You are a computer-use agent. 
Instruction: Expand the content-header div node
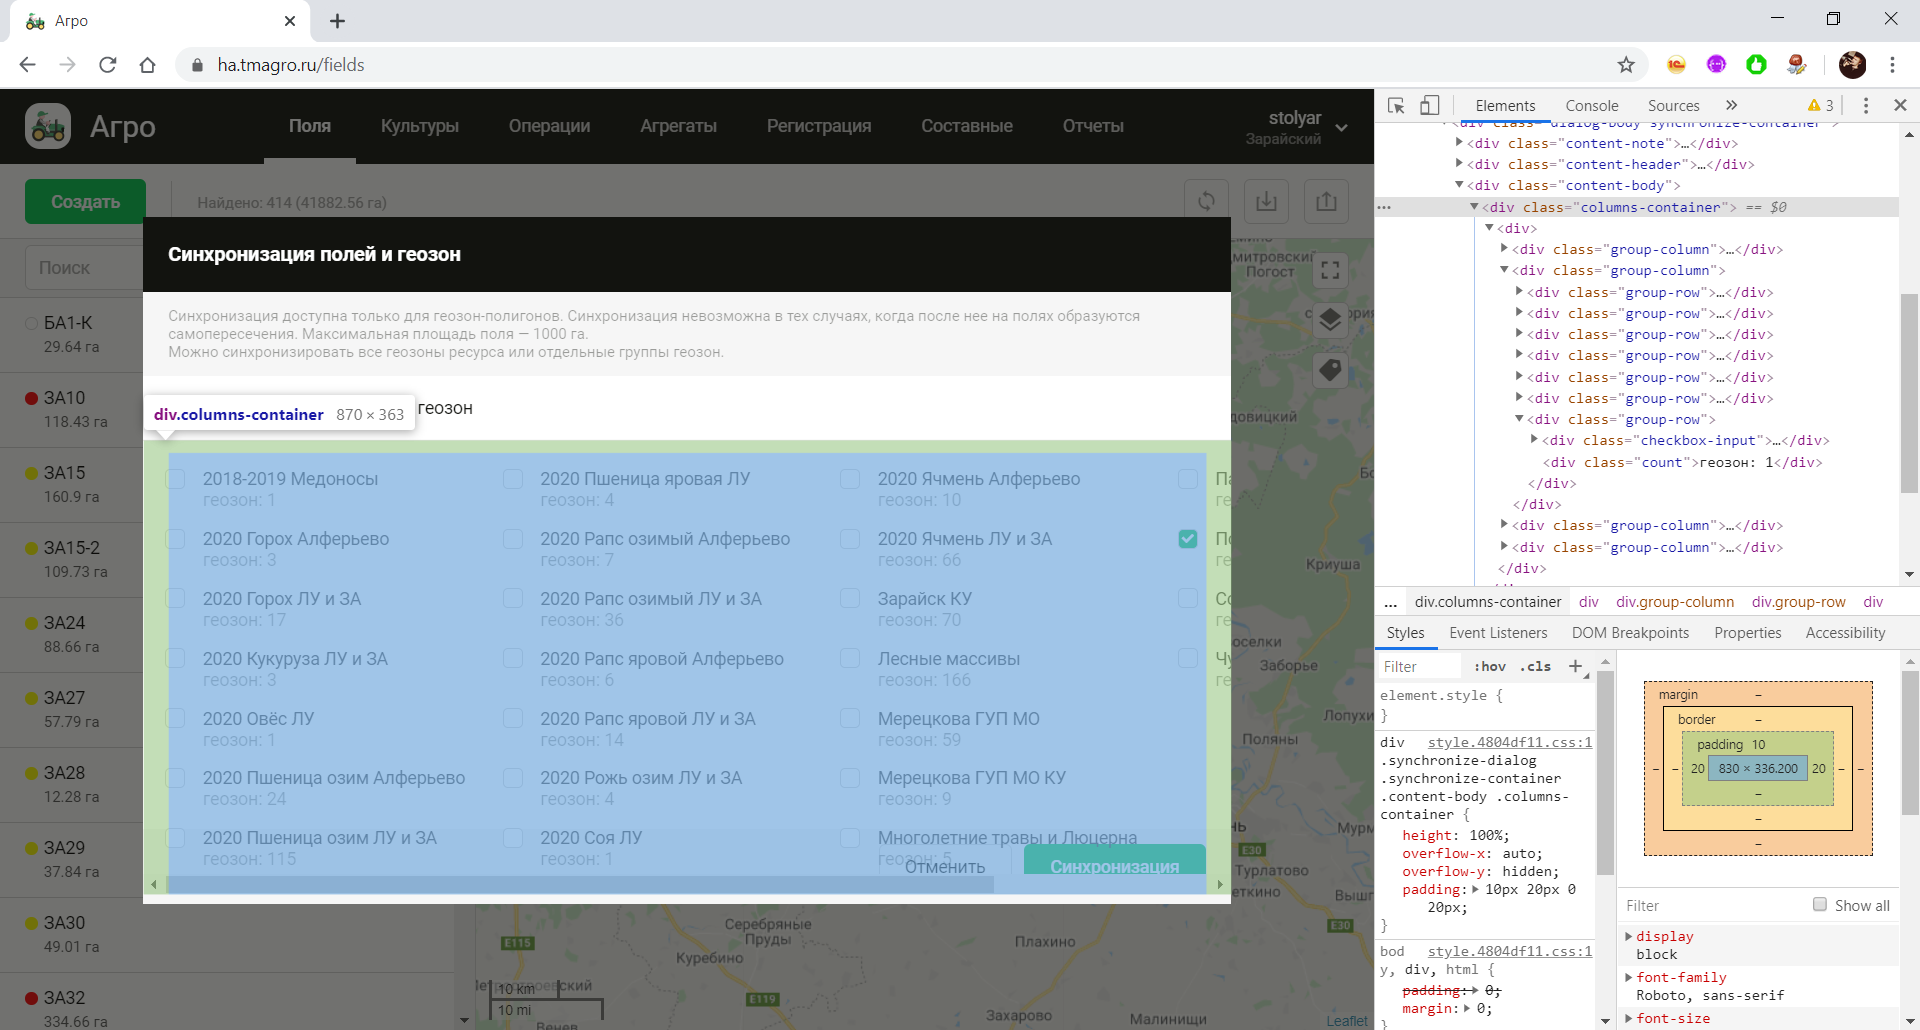tap(1459, 164)
